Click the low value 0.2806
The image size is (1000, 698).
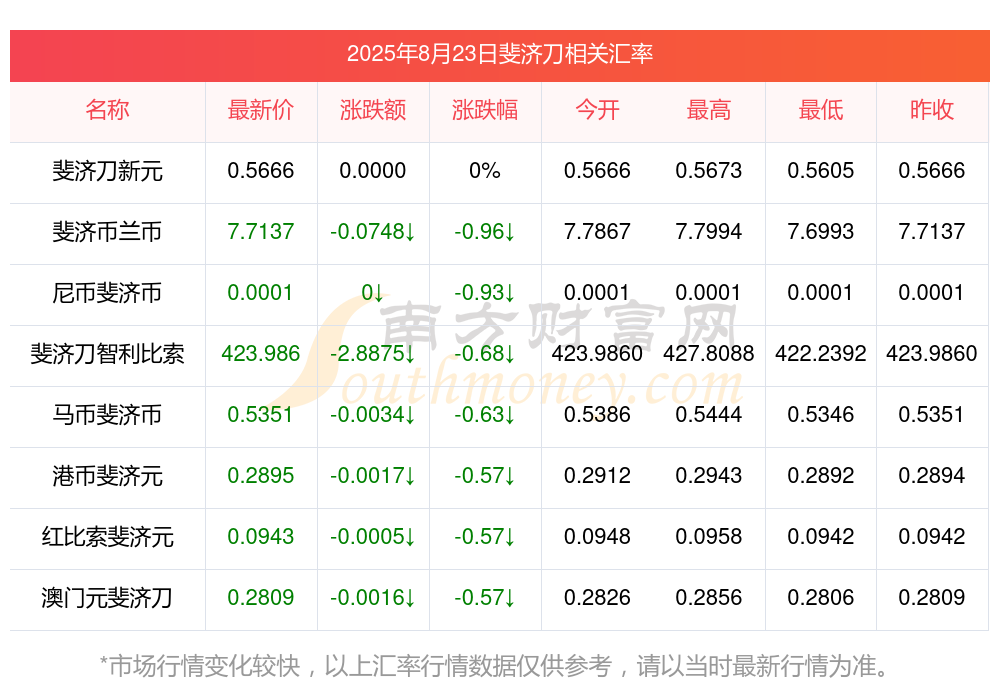coord(820,598)
